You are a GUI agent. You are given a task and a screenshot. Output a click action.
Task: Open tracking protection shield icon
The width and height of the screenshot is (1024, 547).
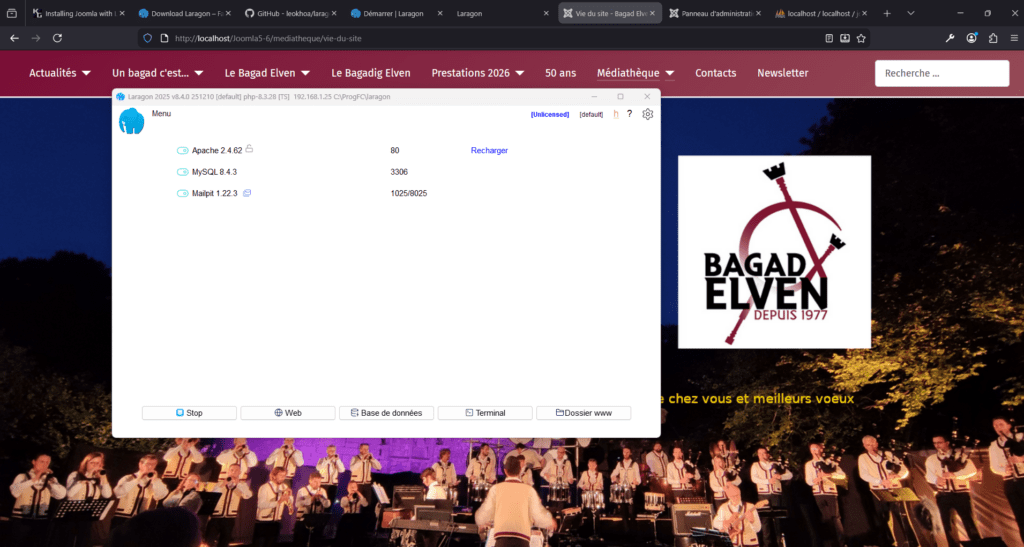tap(148, 39)
